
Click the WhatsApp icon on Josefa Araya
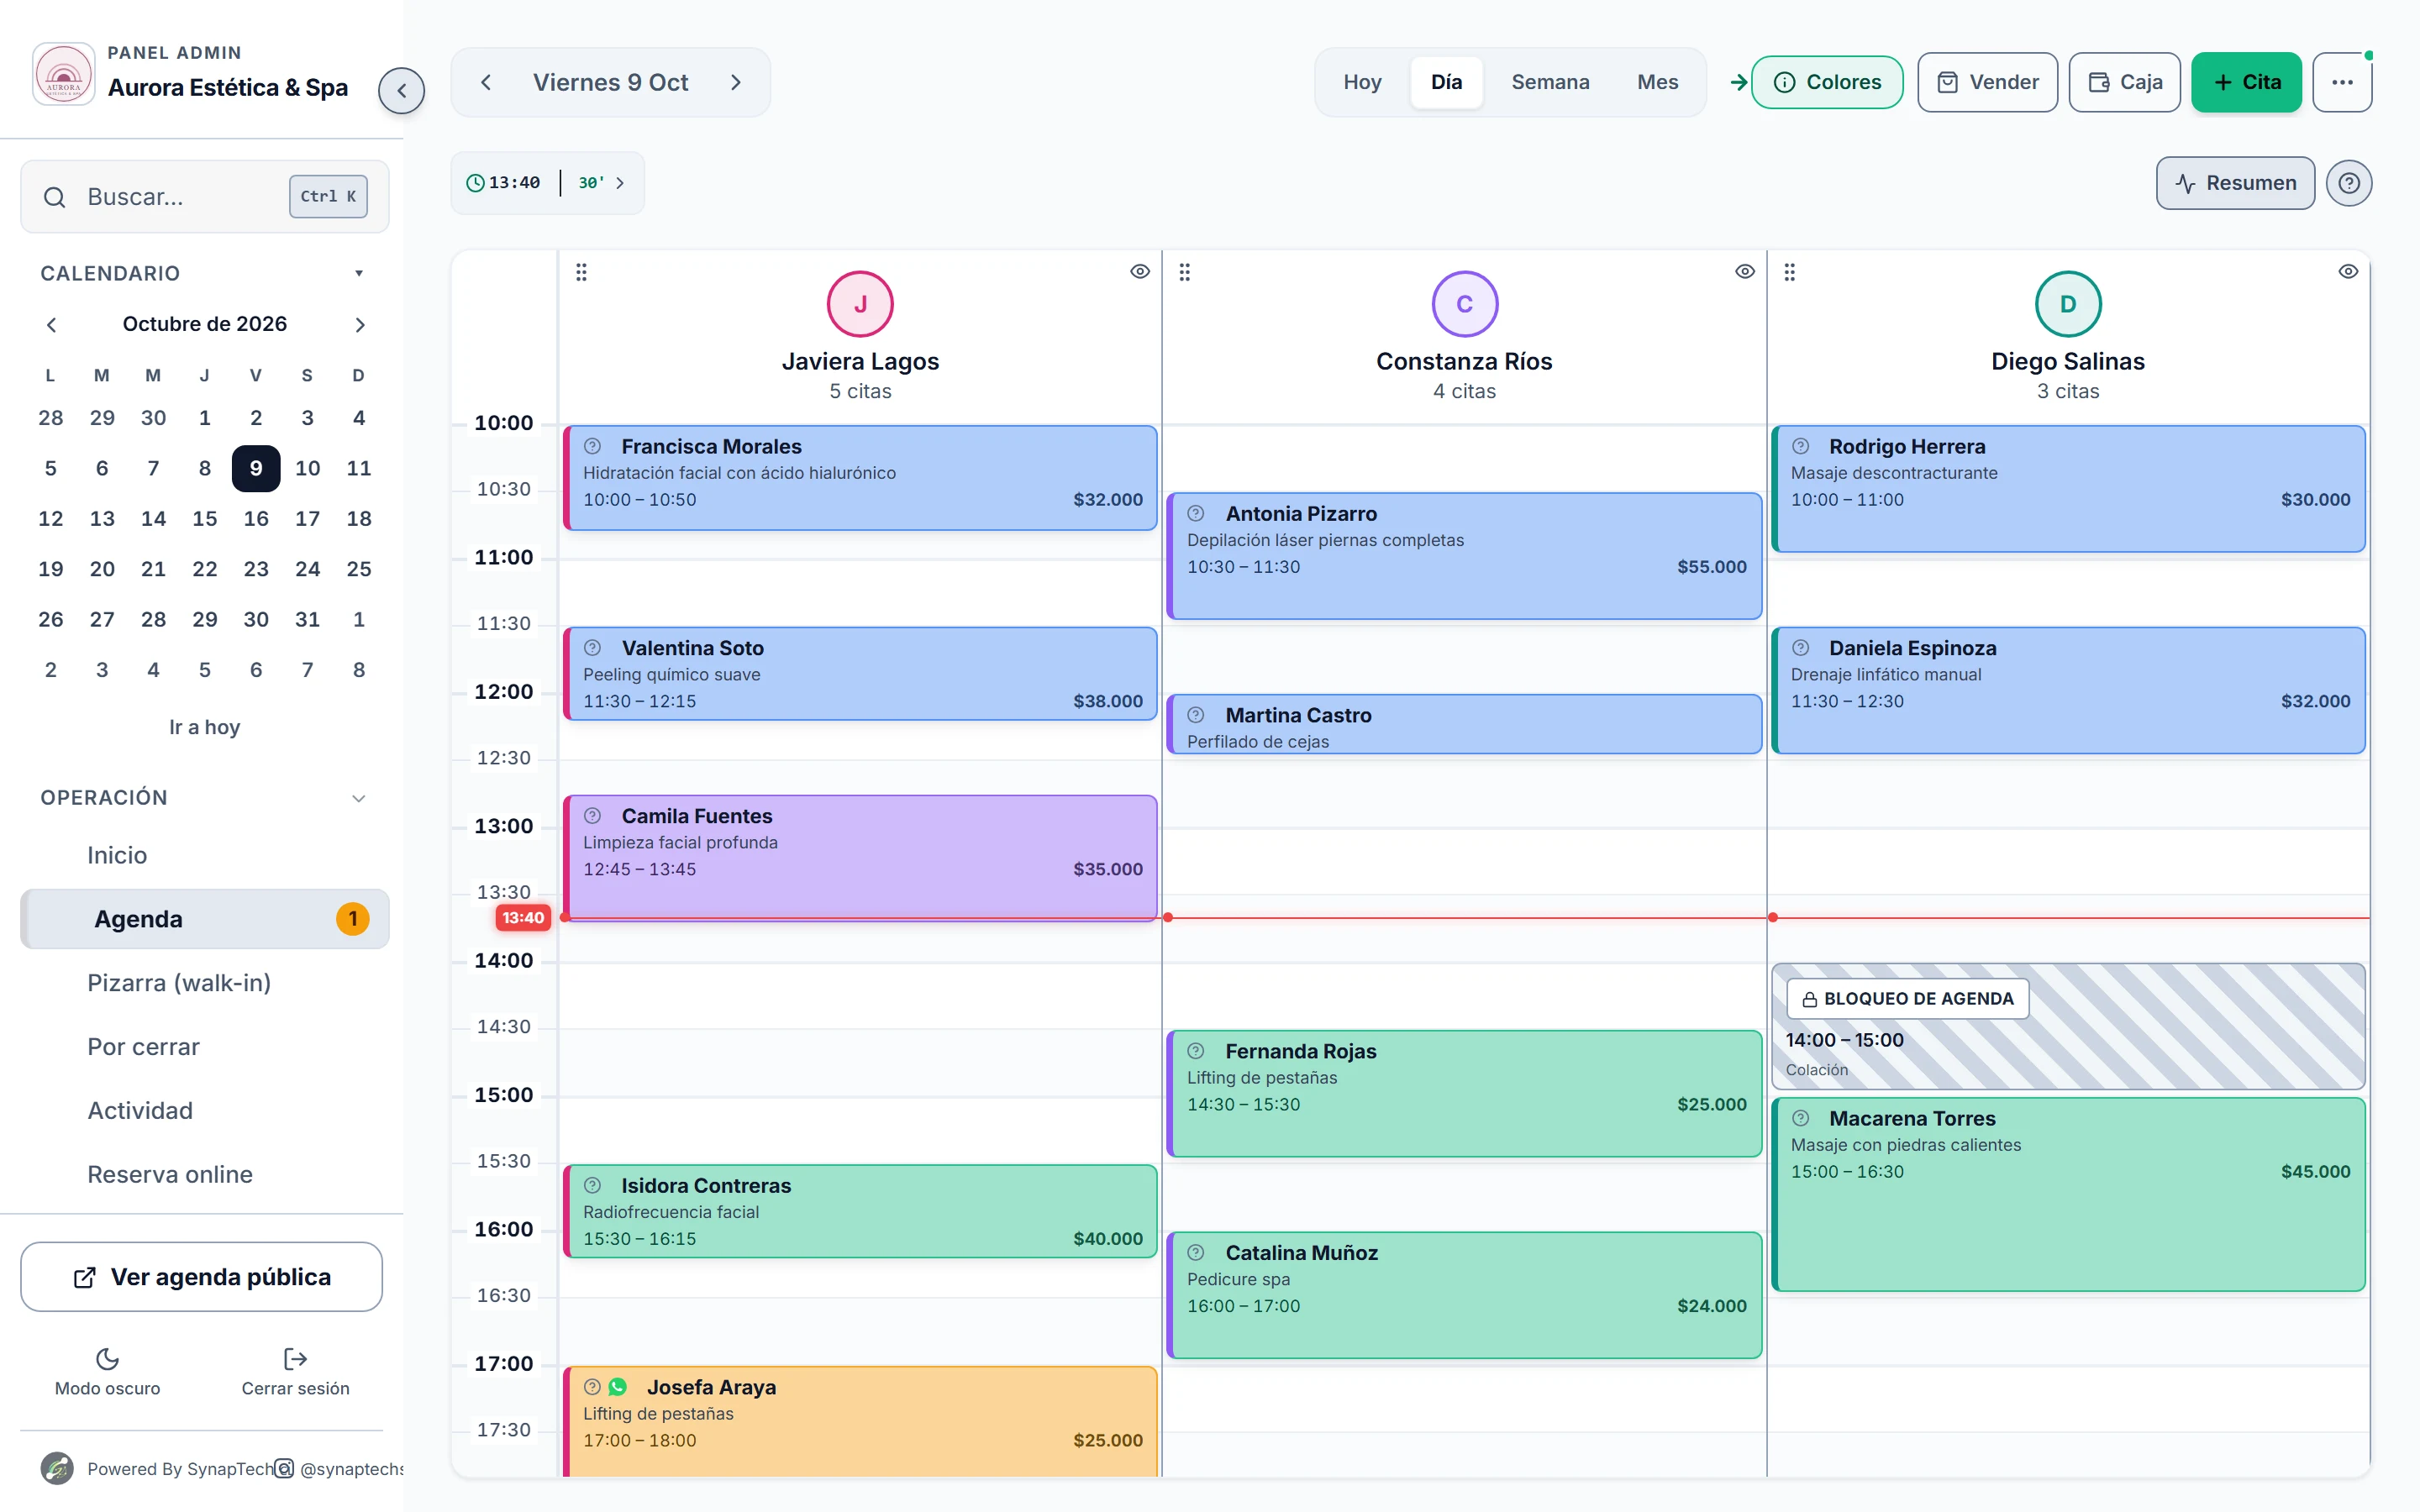(618, 1387)
